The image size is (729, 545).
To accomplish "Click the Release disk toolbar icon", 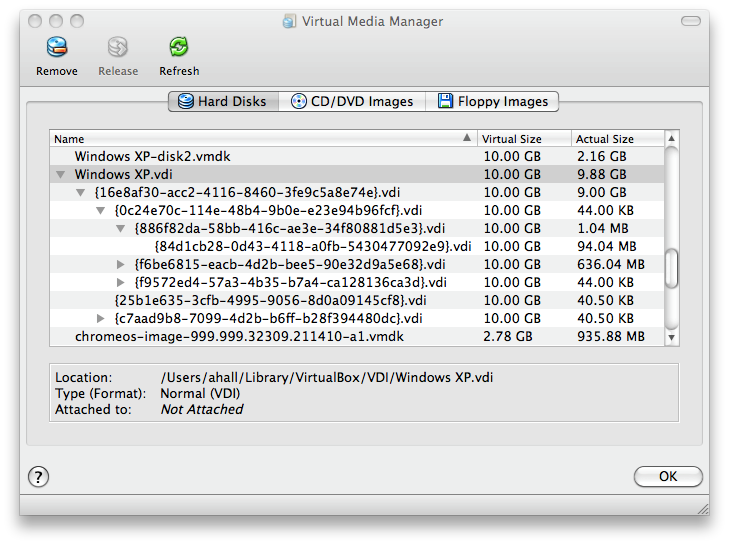I will click(x=118, y=47).
